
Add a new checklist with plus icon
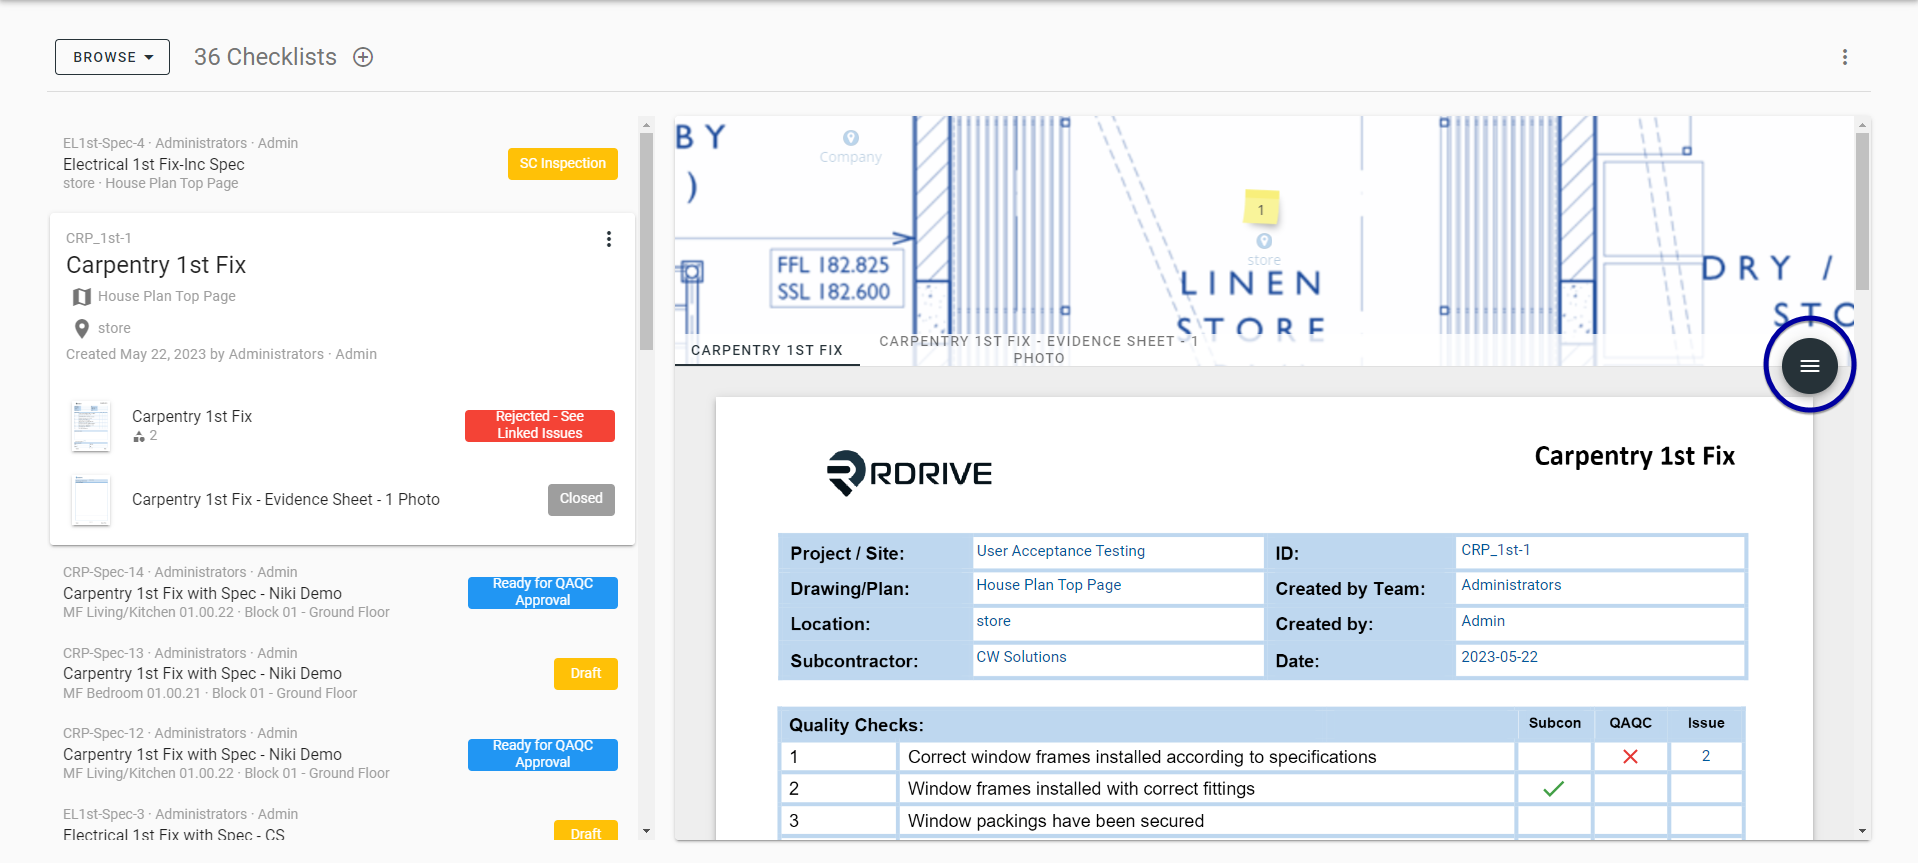(363, 57)
